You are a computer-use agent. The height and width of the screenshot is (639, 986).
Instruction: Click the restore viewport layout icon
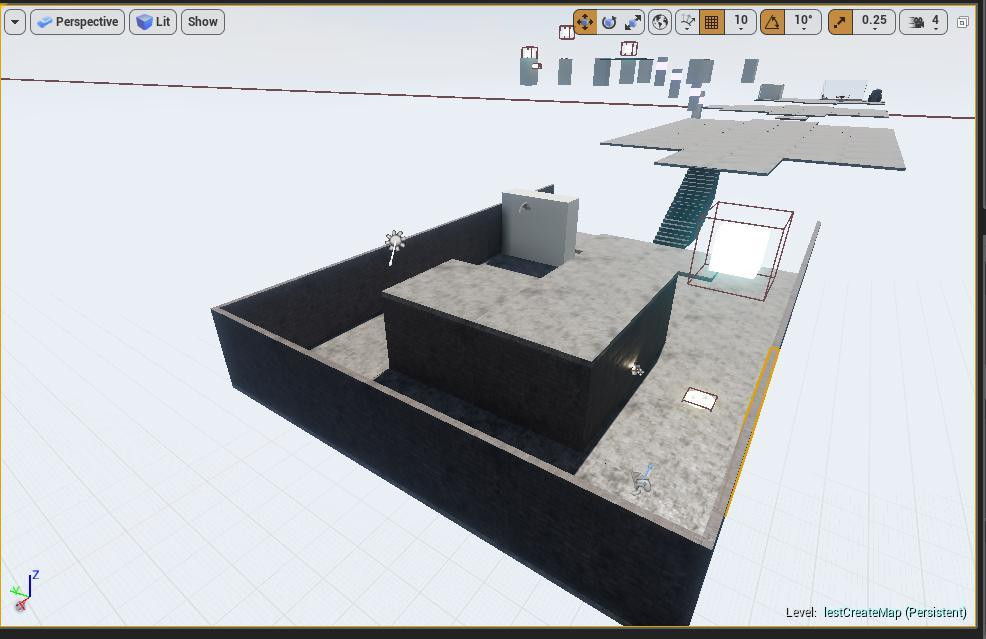point(962,22)
